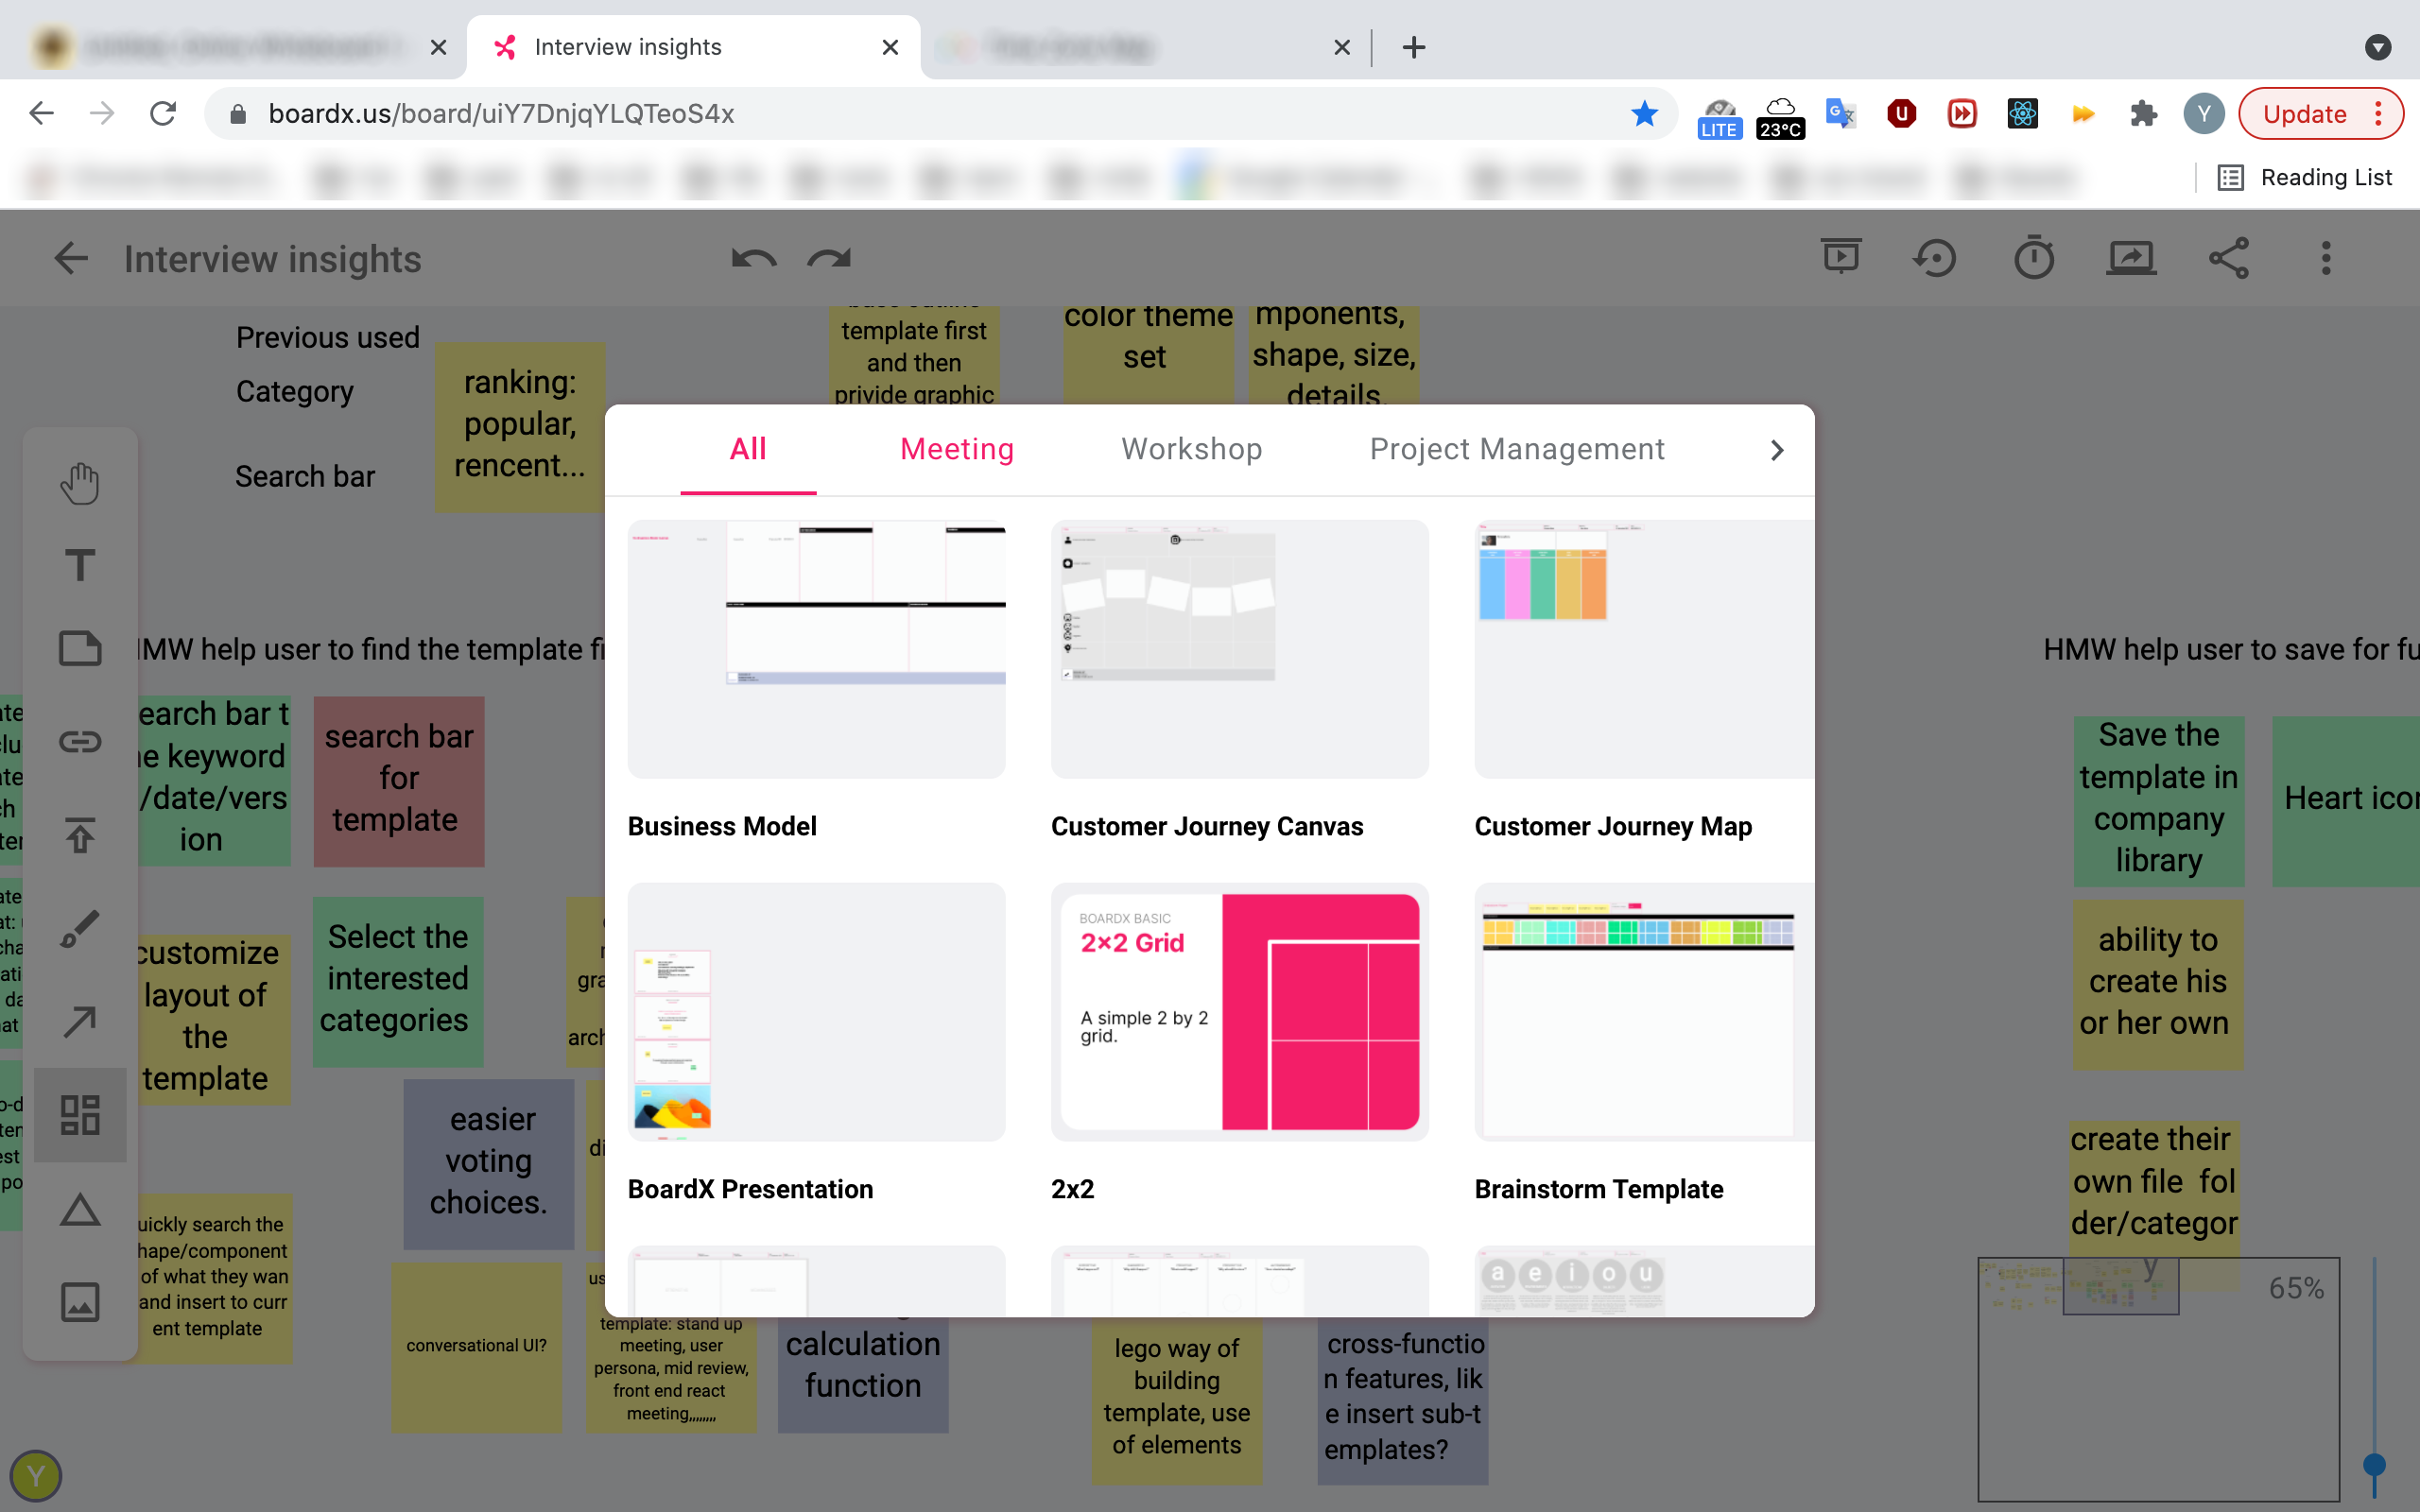Select the pen draw tool
This screenshot has width=2420, height=1512.
pos(80,928)
